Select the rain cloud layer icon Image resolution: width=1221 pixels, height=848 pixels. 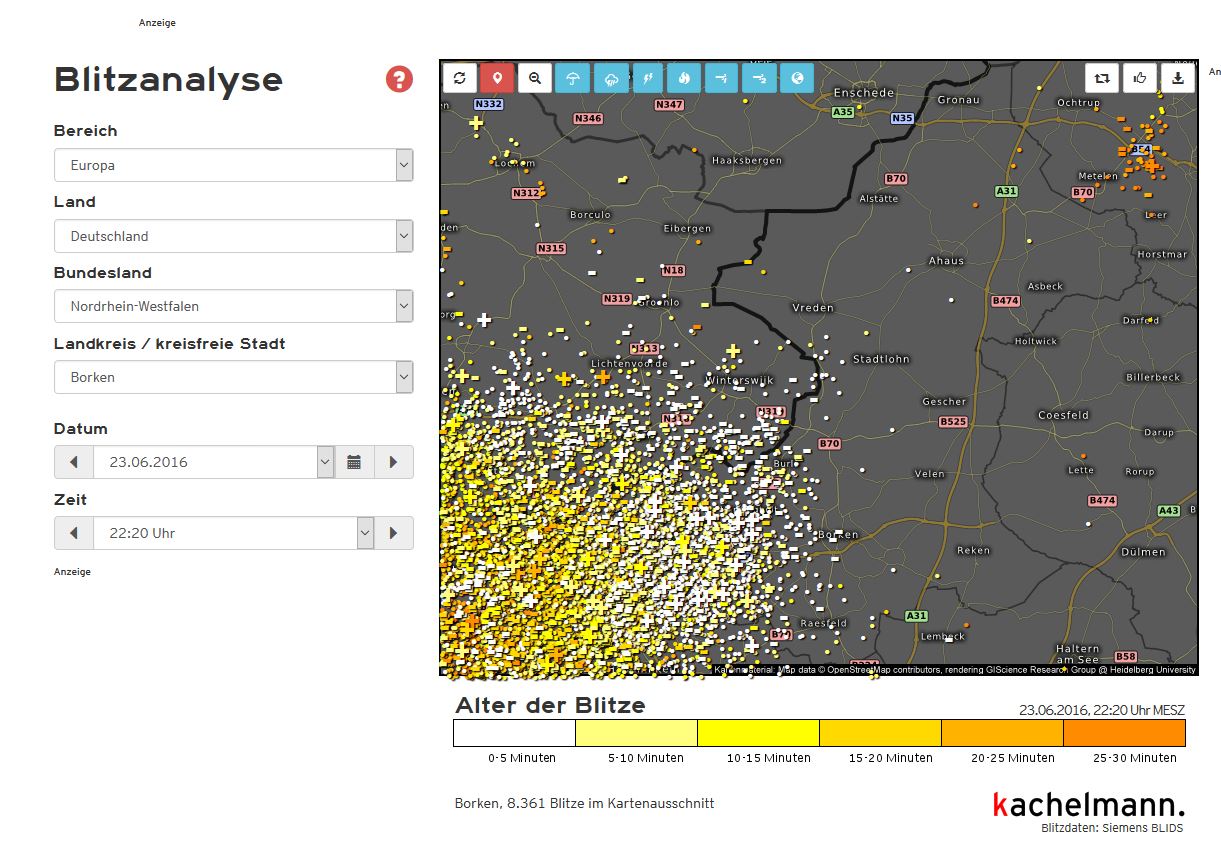click(x=610, y=77)
